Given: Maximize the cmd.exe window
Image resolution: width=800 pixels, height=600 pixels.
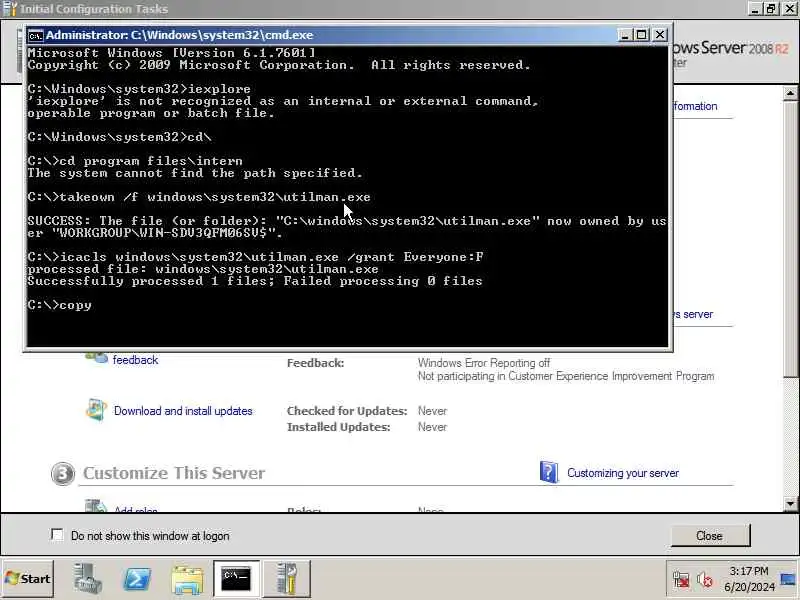Looking at the screenshot, I should click(x=642, y=35).
